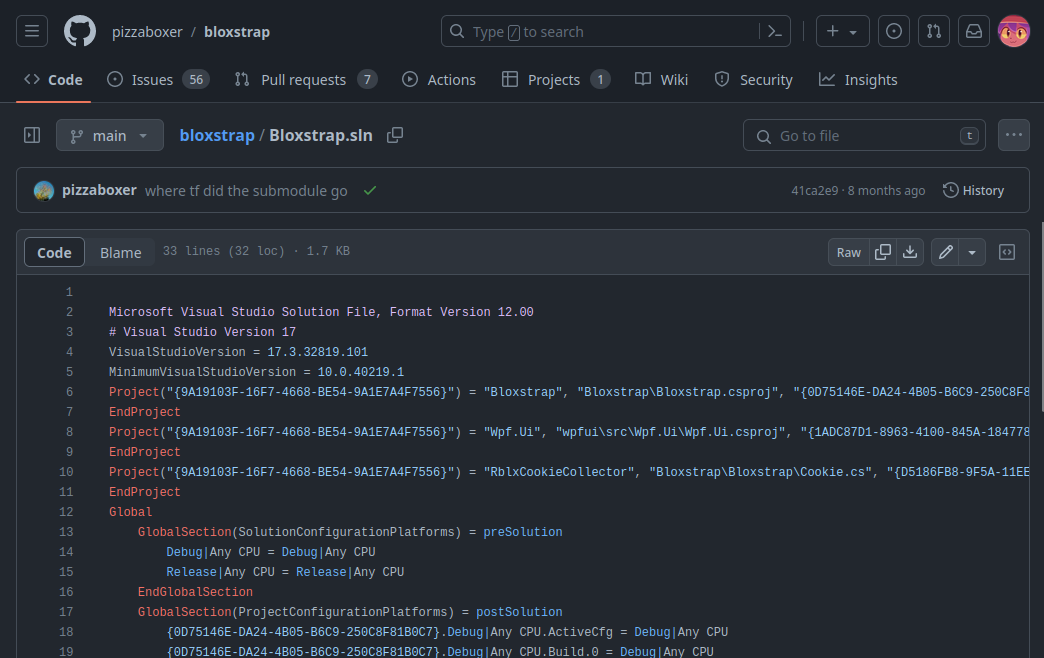Click the GitHub logo icon
Viewport: 1044px width, 658px height.
[80, 32]
